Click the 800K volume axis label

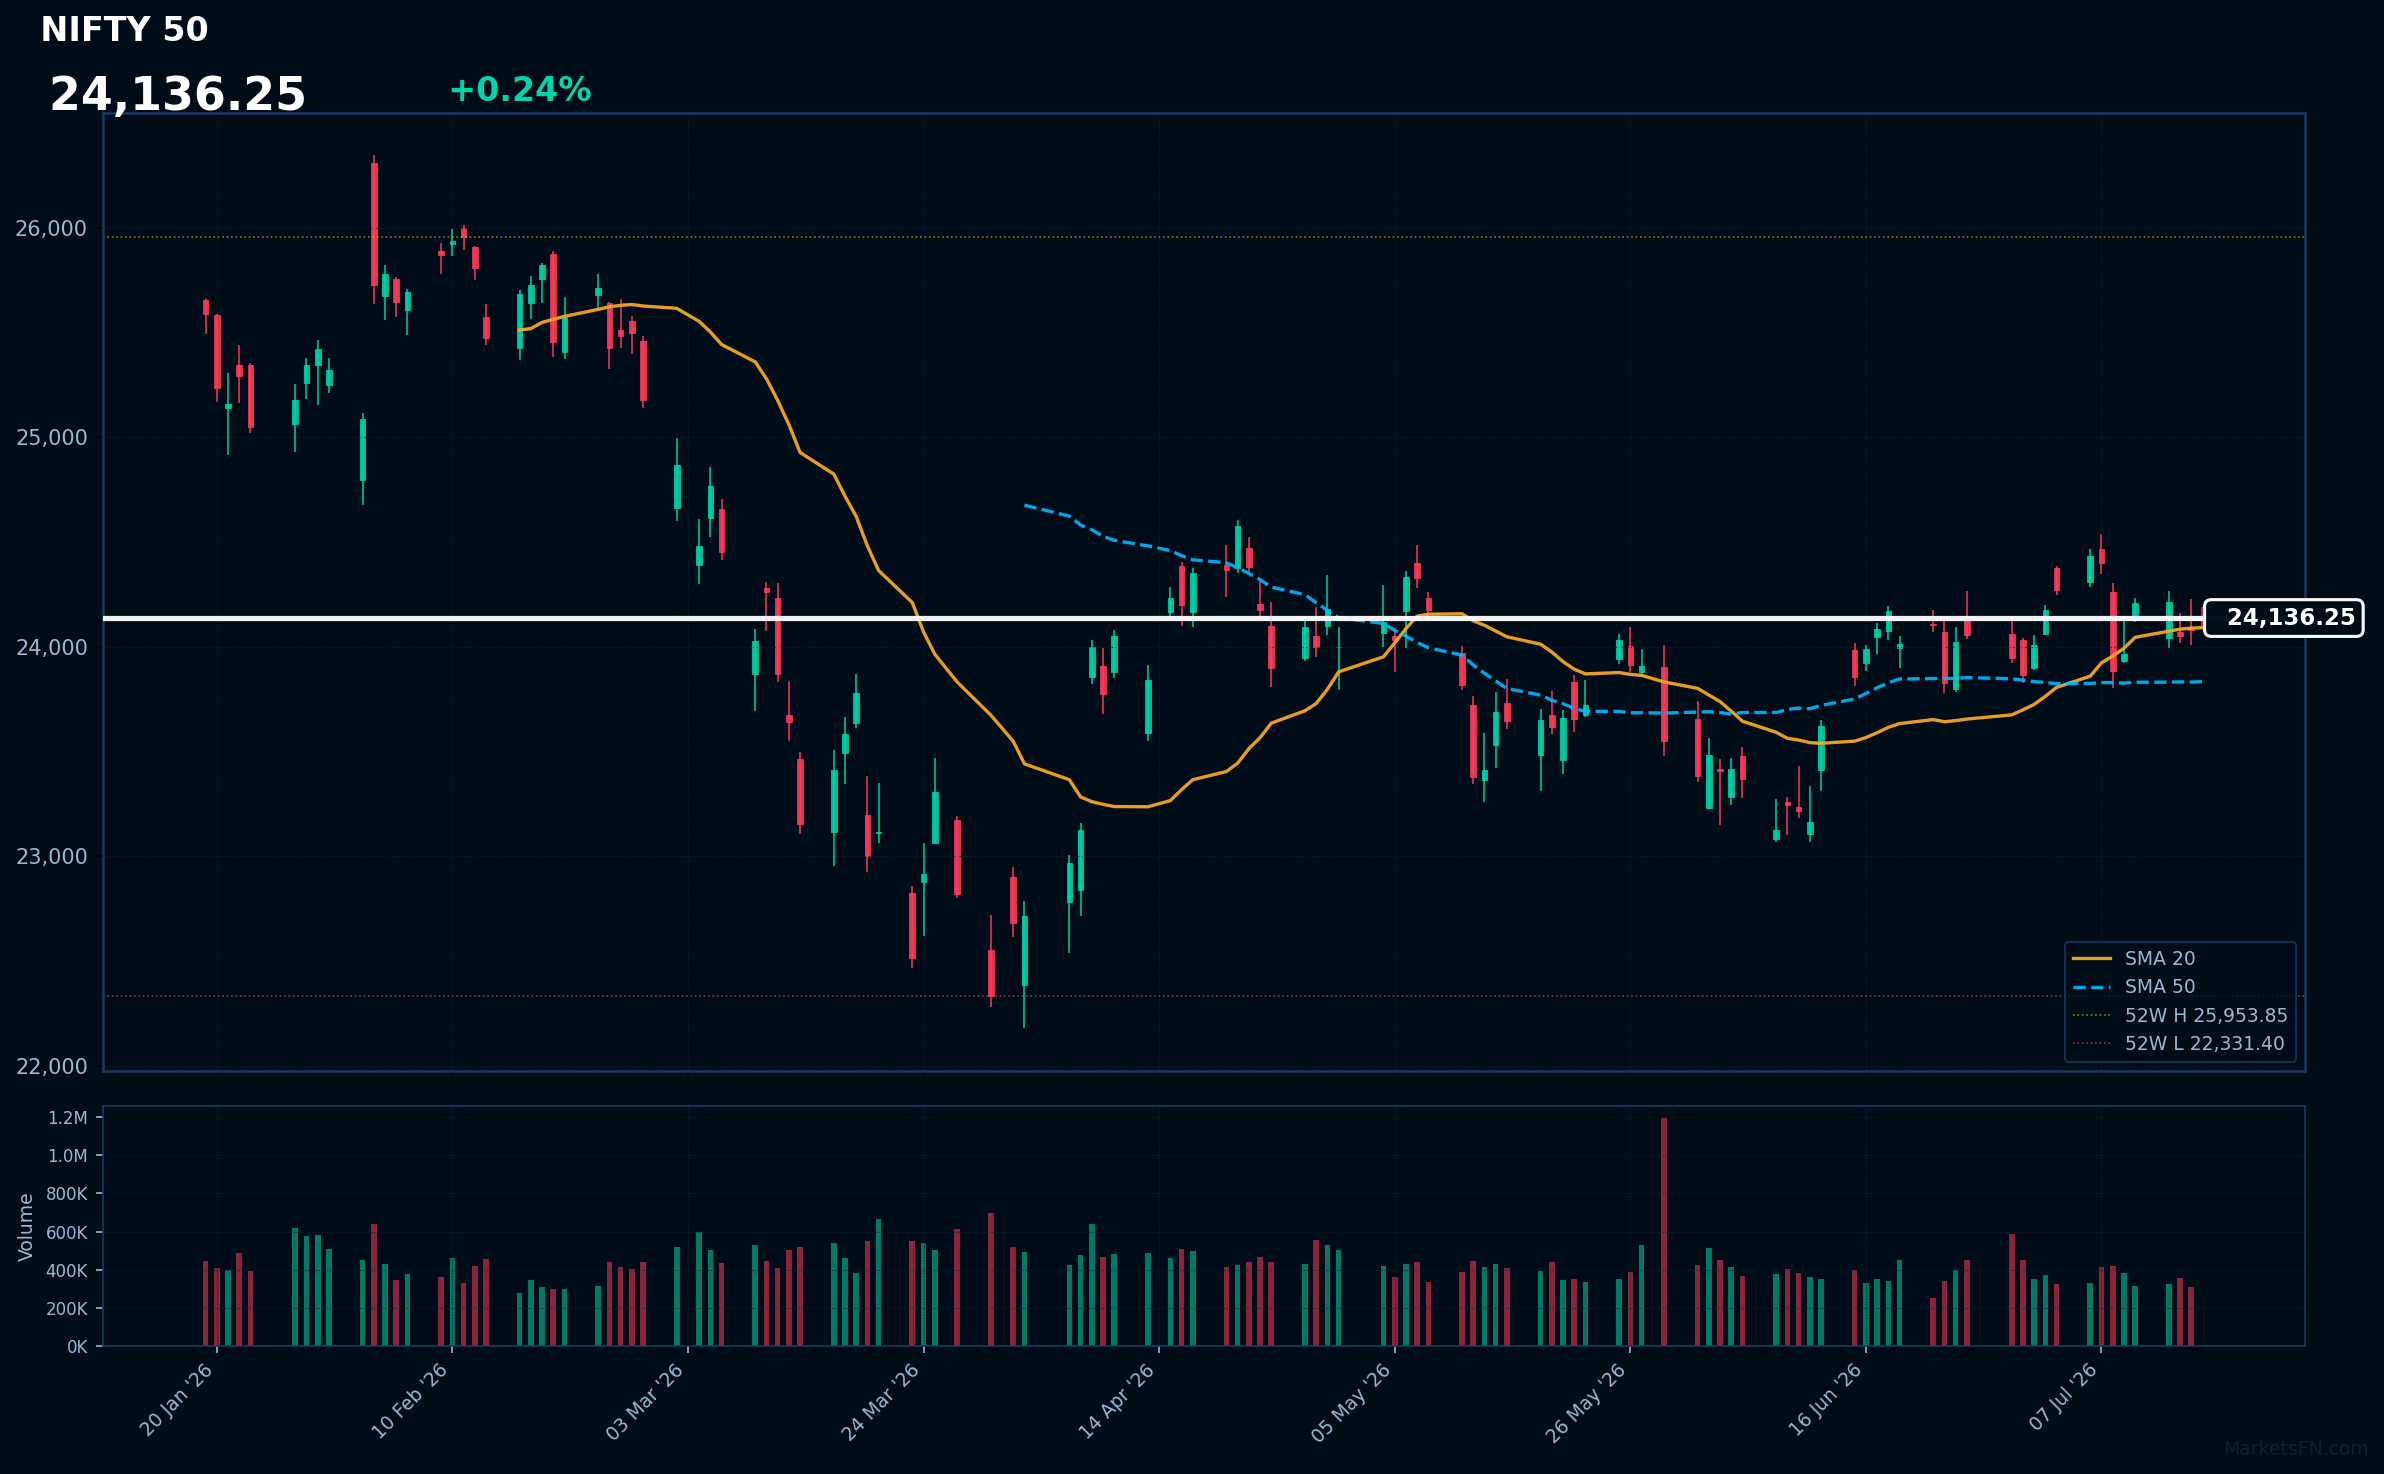[67, 1194]
